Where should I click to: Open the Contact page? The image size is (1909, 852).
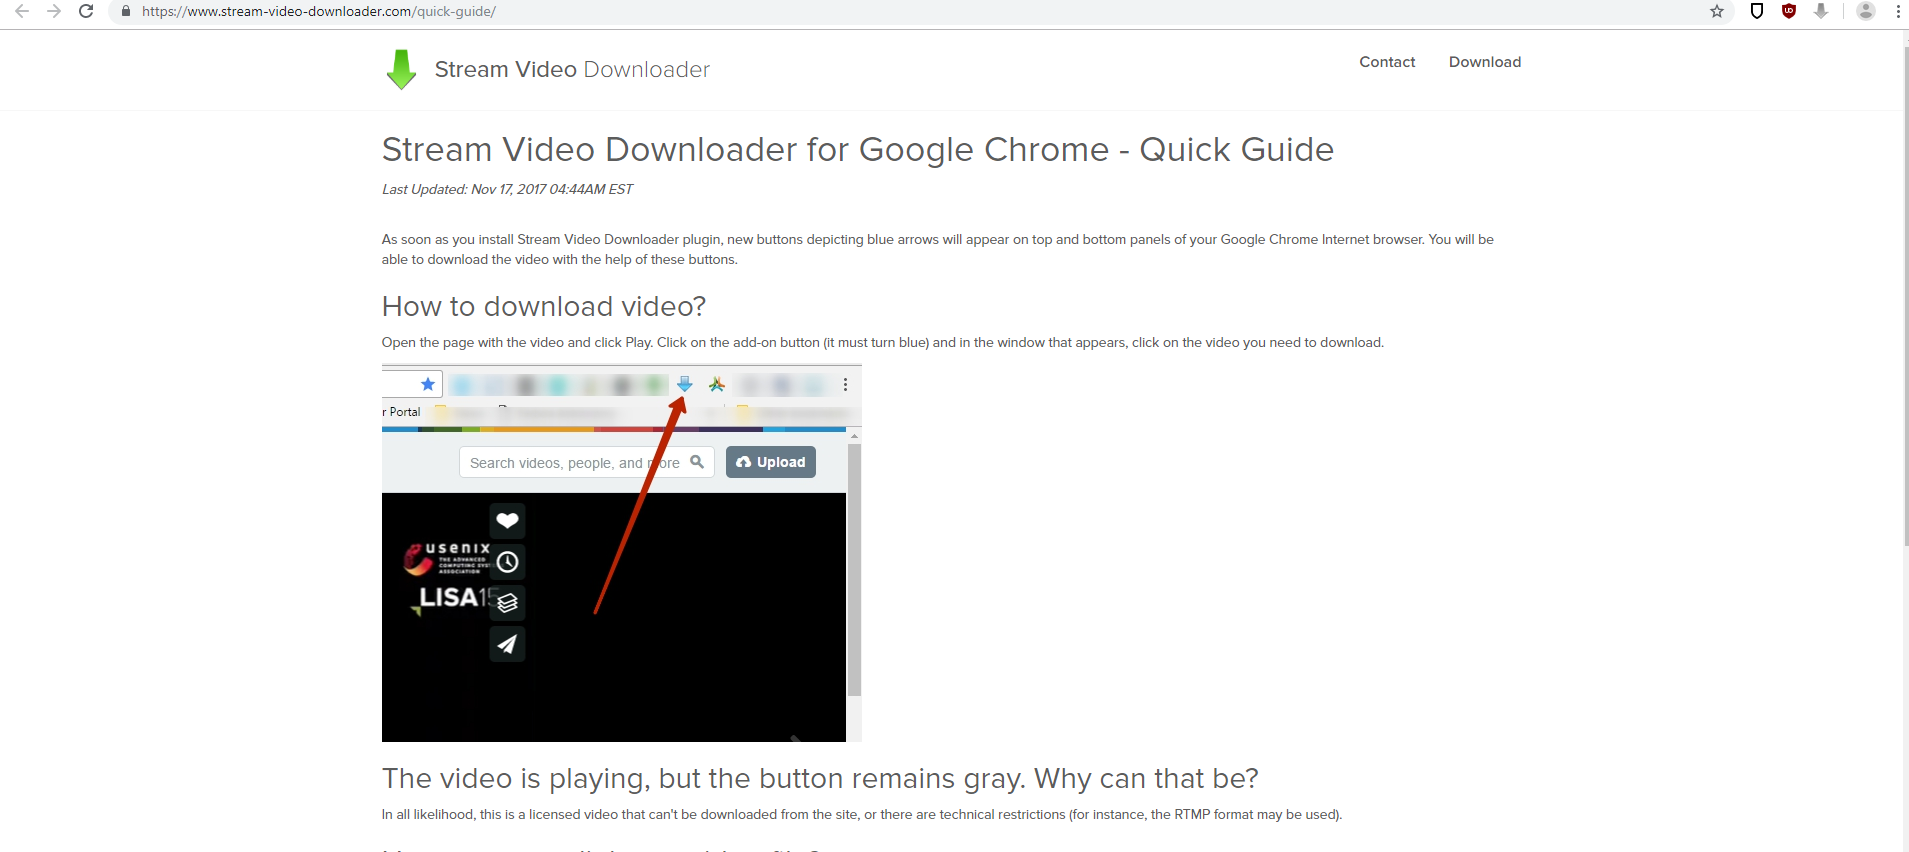[x=1387, y=62]
